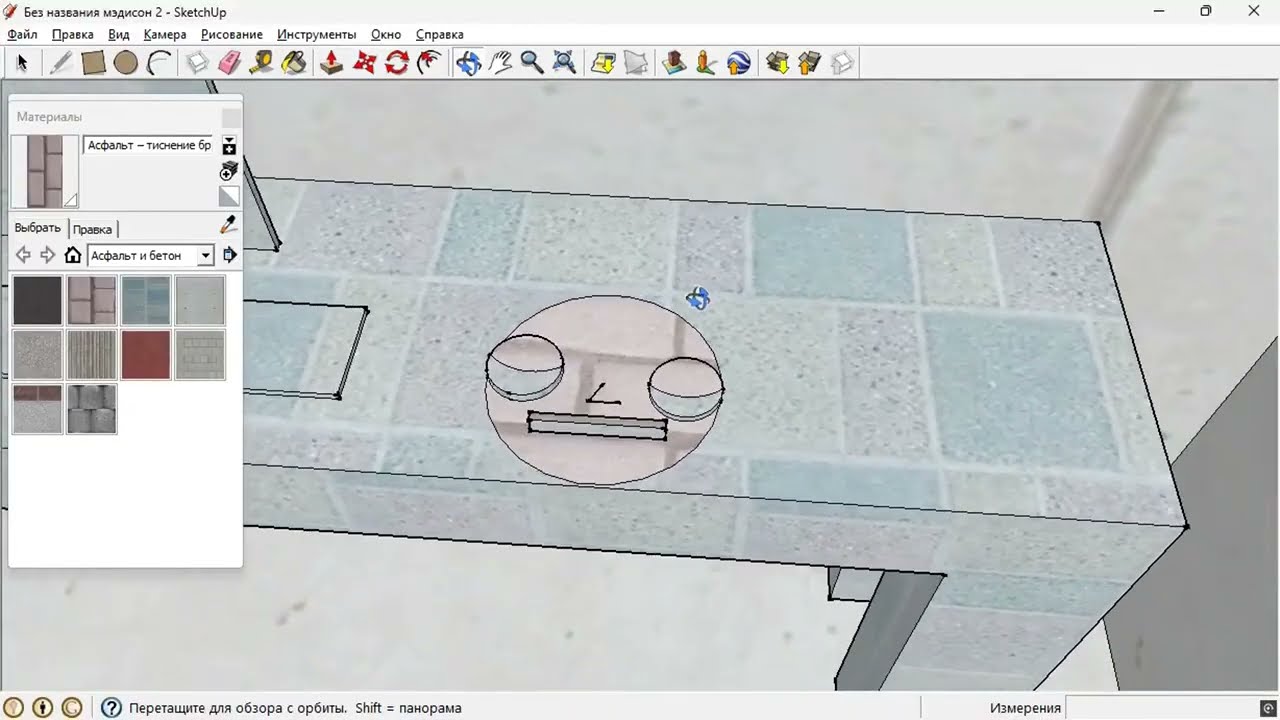Image resolution: width=1280 pixels, height=720 pixels.
Task: Switch to the Правка tab
Action: click(92, 229)
